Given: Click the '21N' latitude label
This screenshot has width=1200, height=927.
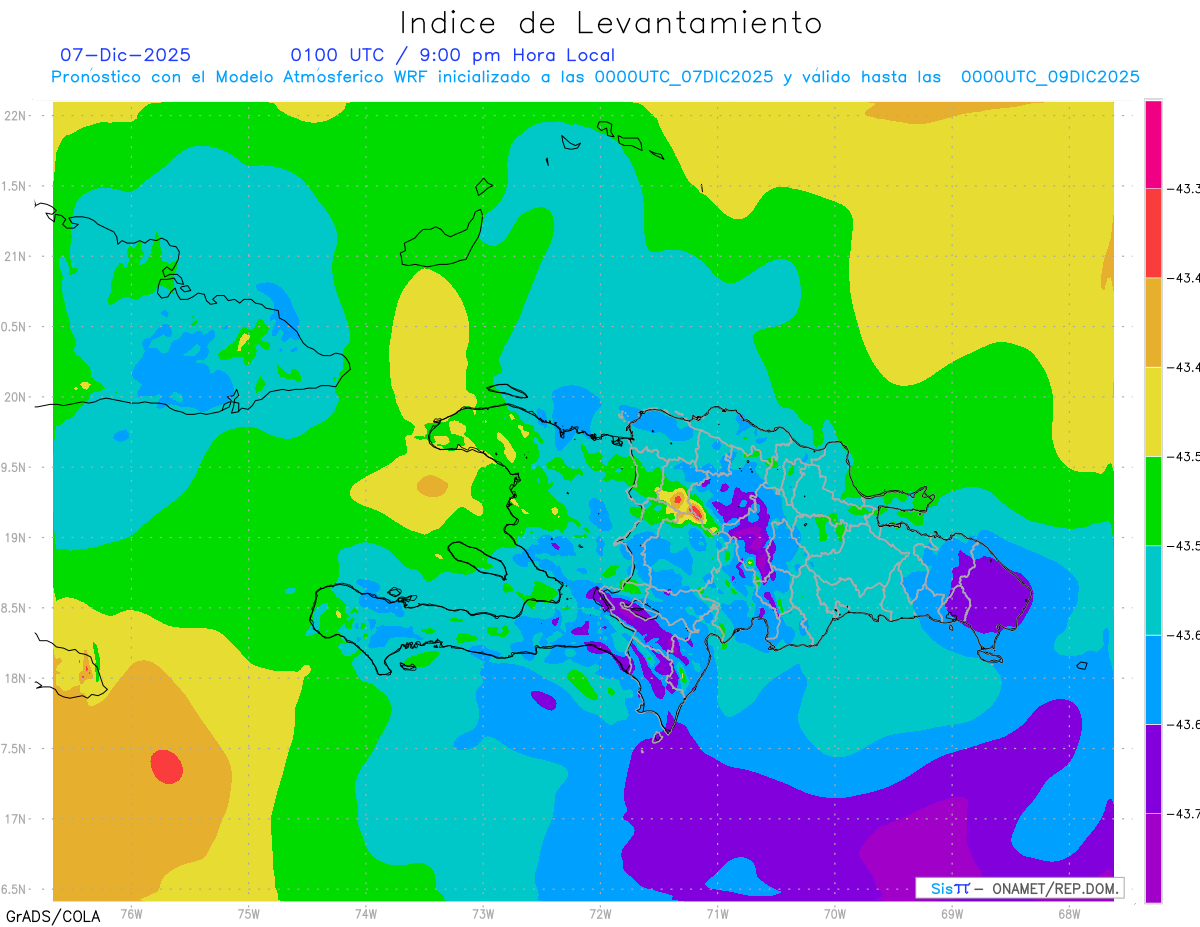Looking at the screenshot, I should click(x=16, y=256).
